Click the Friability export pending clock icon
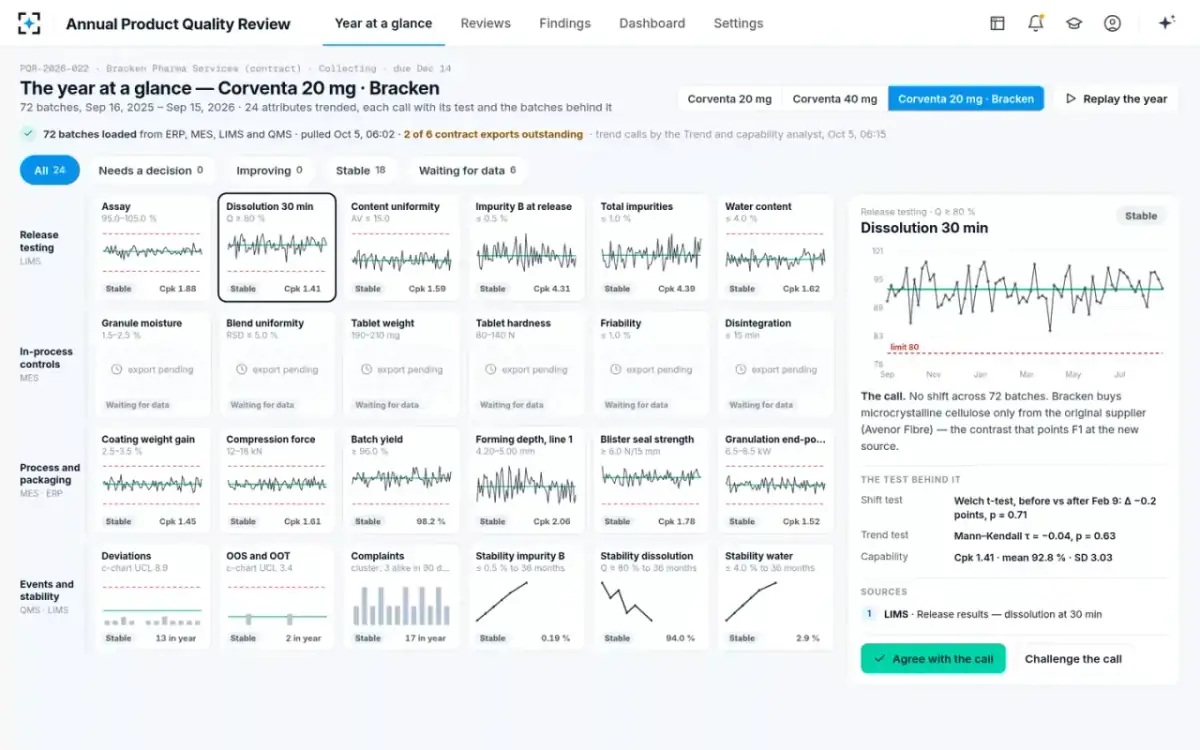This screenshot has height=750, width=1200. pos(615,369)
